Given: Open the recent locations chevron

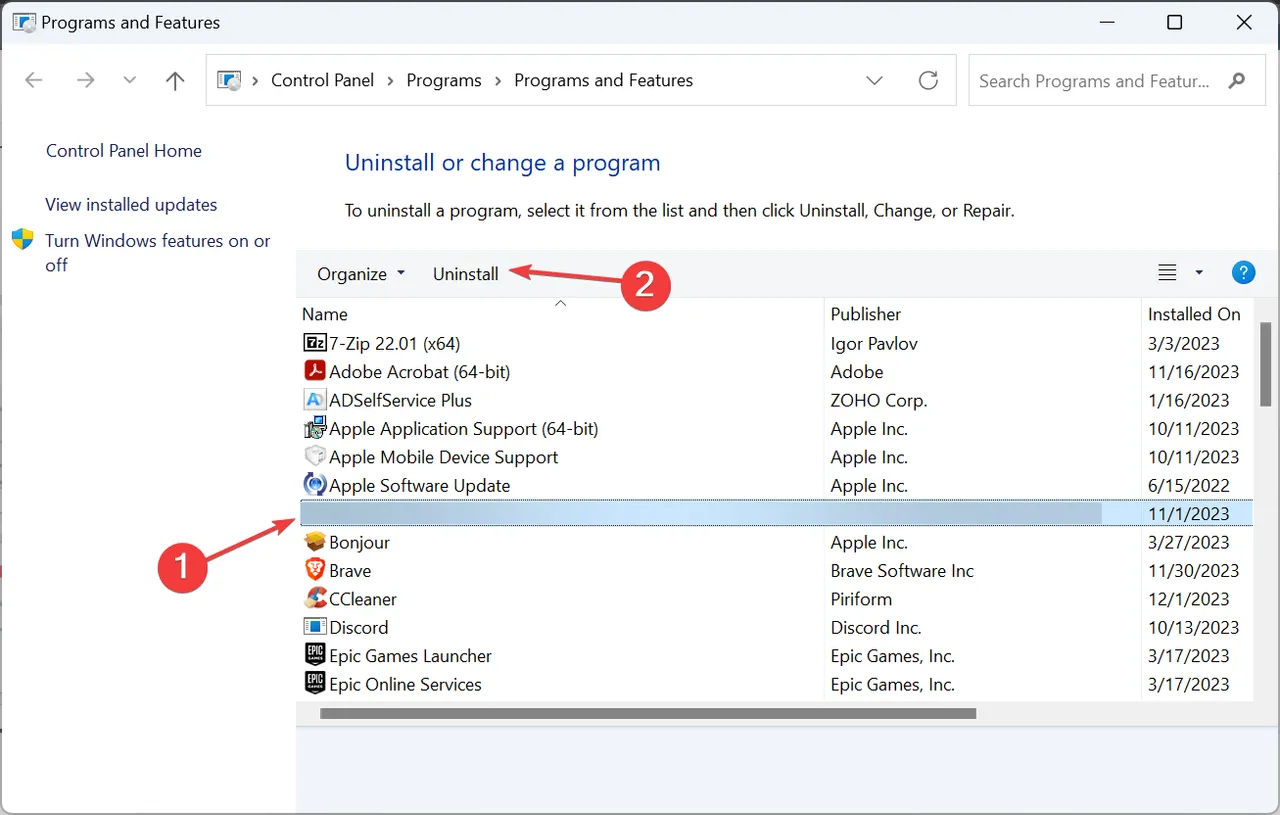Looking at the screenshot, I should (x=129, y=81).
